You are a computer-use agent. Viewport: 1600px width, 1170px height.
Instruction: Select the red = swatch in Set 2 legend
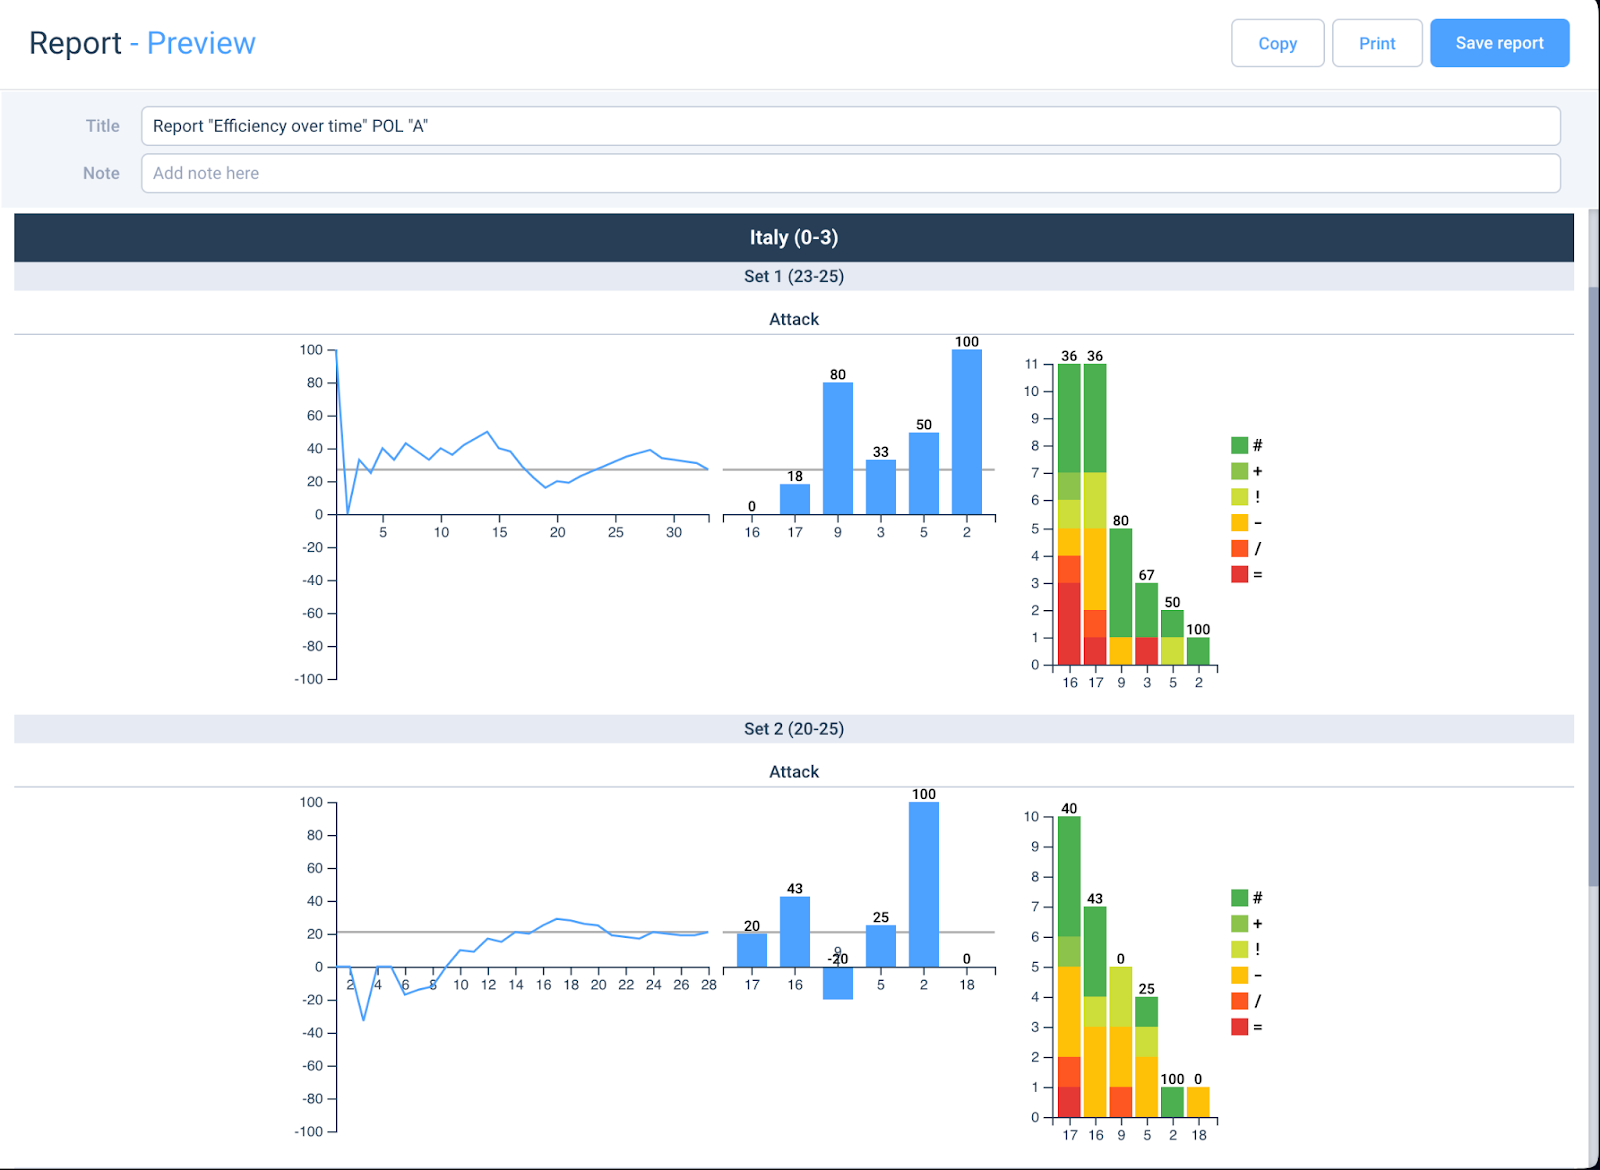click(1239, 1027)
